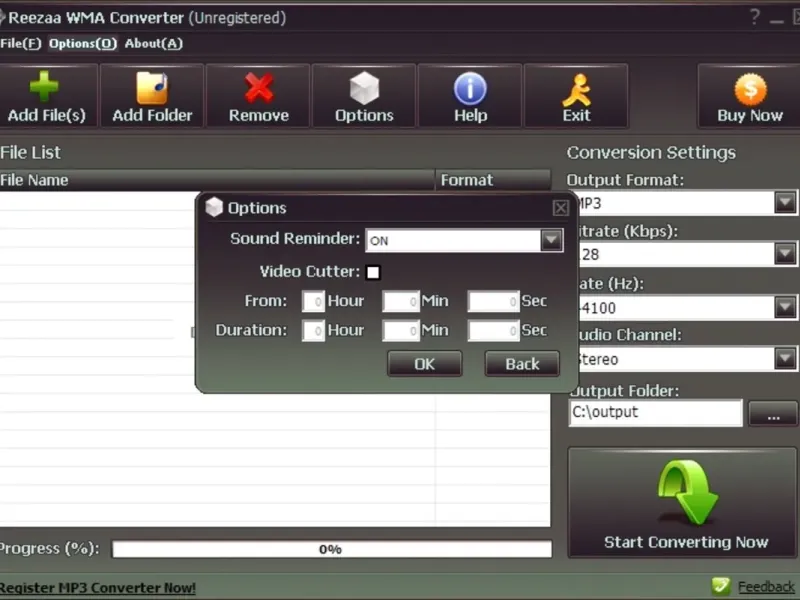Open the Audio Channel dropdown arrow

[x=785, y=359]
